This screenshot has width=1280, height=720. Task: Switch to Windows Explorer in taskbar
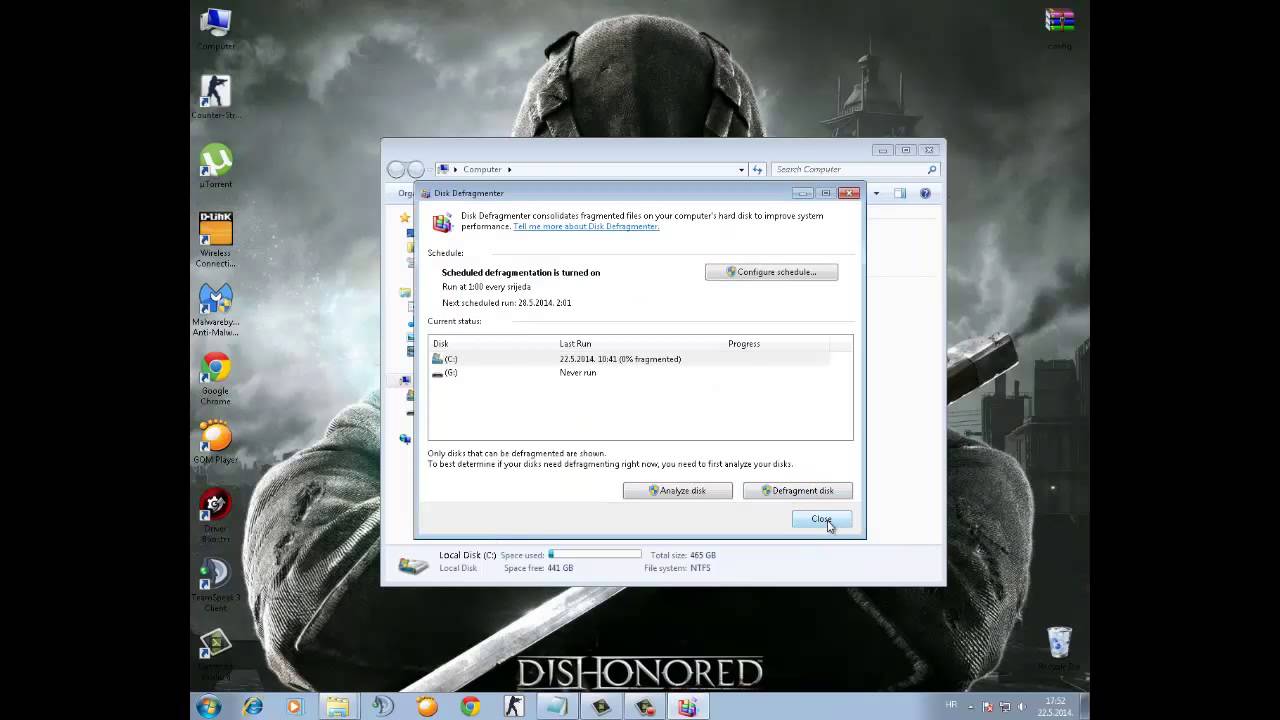[x=337, y=707]
